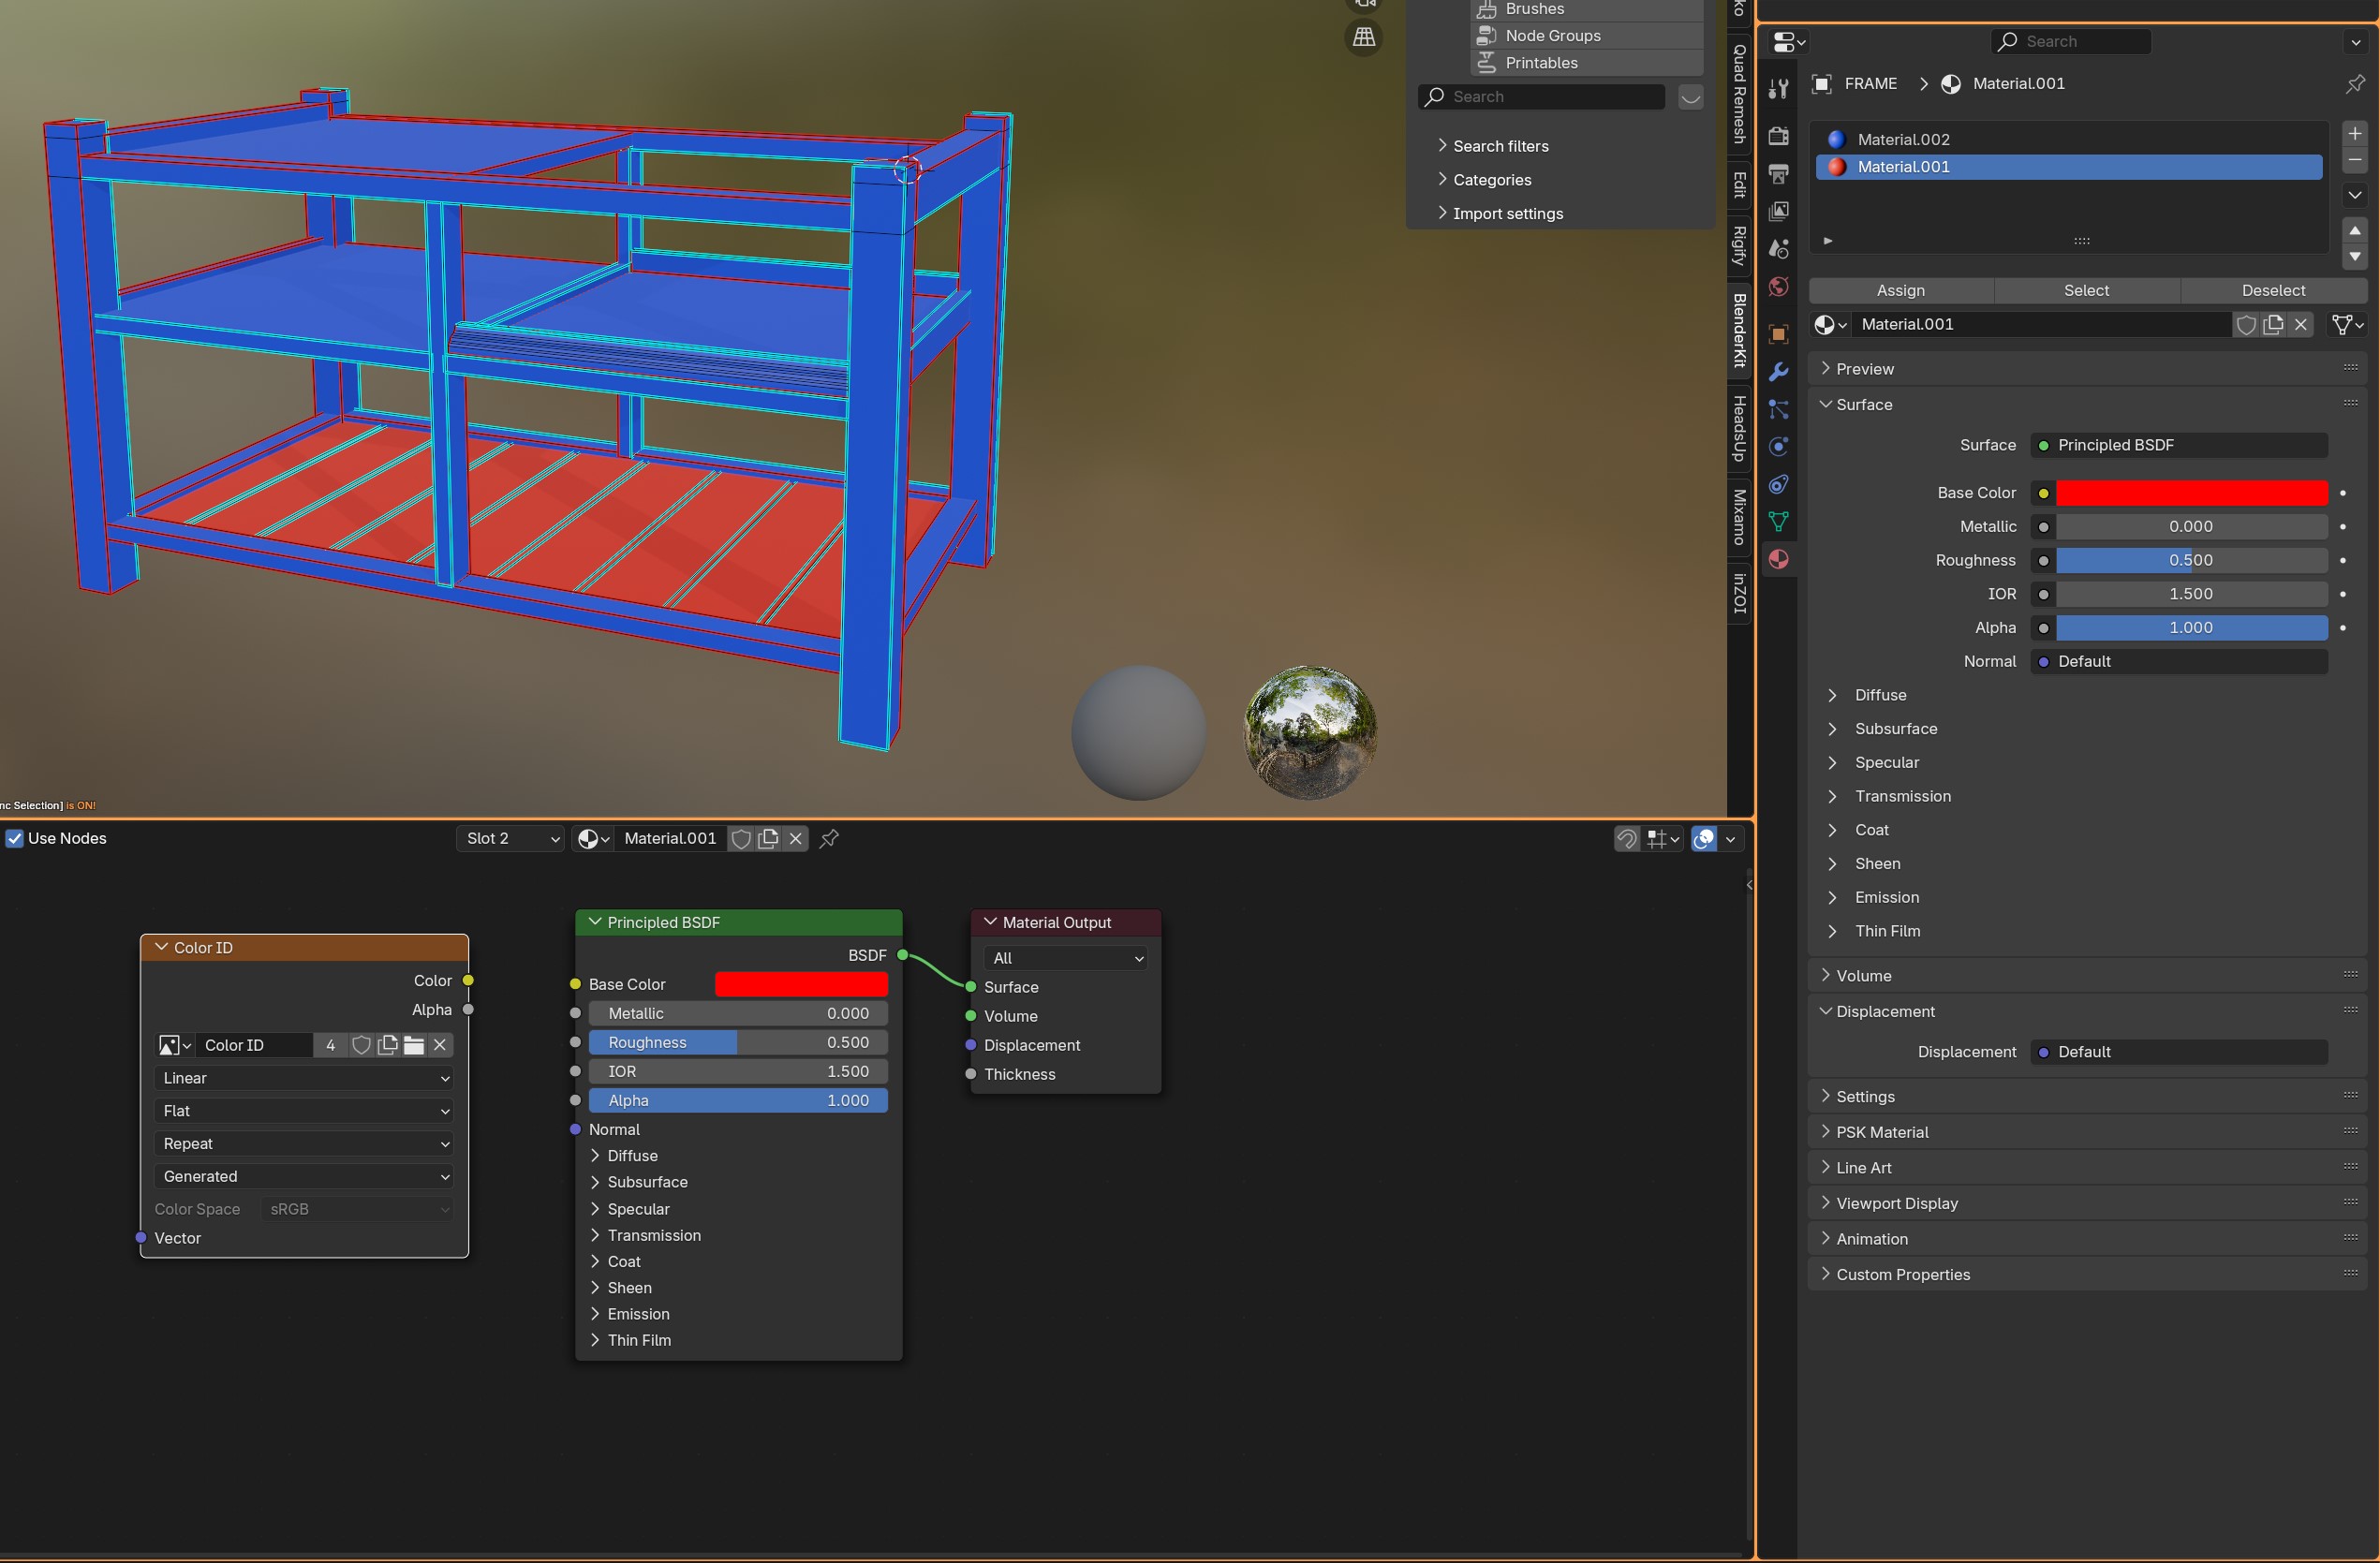2380x1563 pixels.
Task: Adjust Alpha slider in Principled BSDF node
Action: tap(738, 1101)
